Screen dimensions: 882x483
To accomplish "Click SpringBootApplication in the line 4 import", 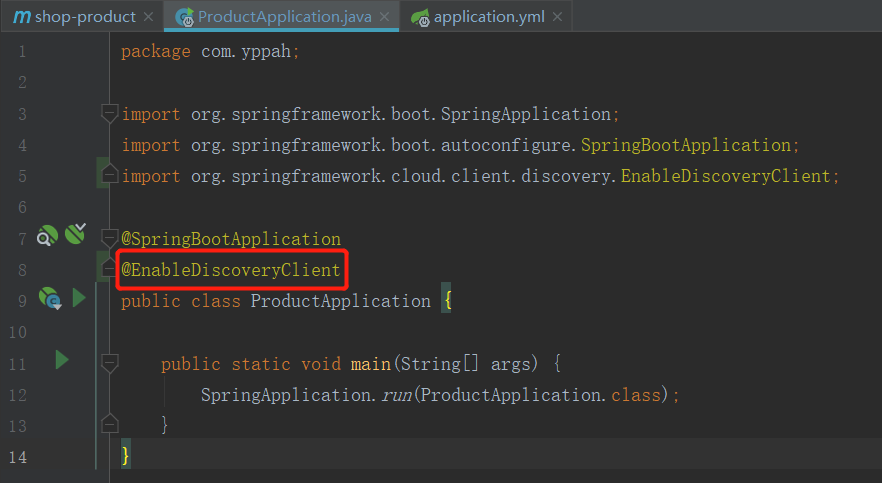I will pos(686,145).
